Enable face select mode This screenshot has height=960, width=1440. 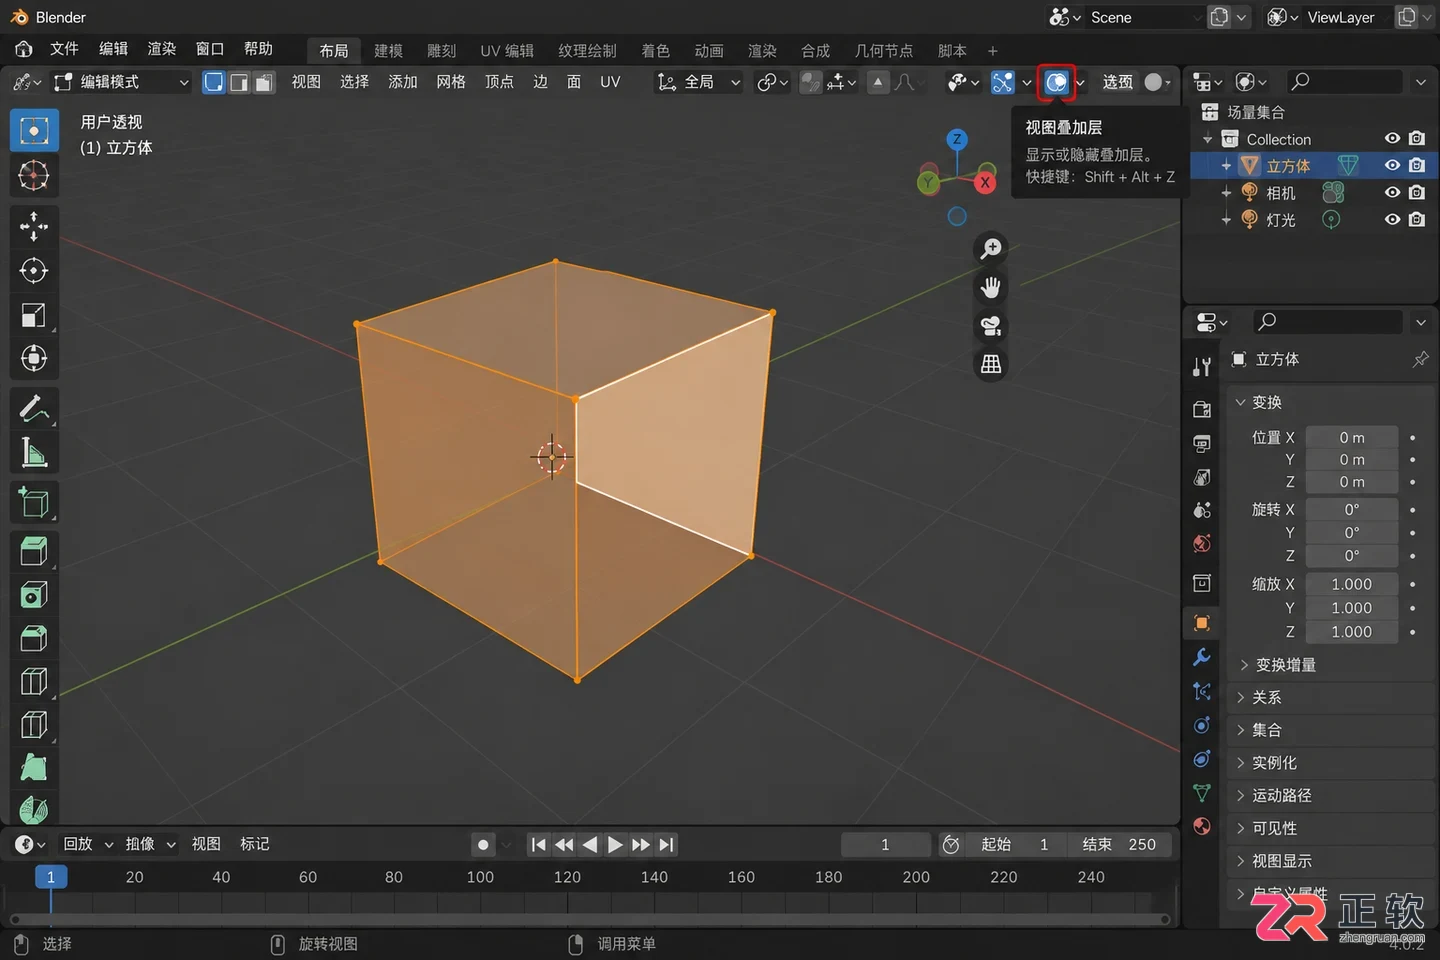pos(264,82)
